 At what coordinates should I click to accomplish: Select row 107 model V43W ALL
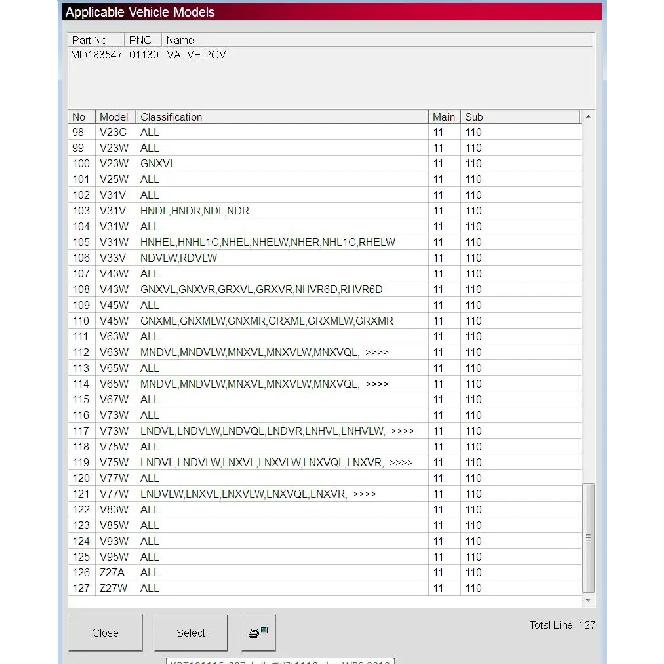pyautogui.click(x=325, y=274)
